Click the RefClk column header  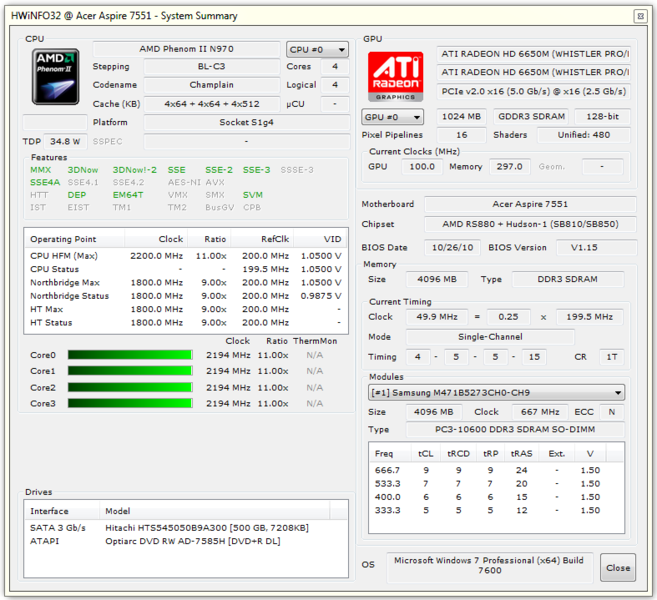(262, 239)
